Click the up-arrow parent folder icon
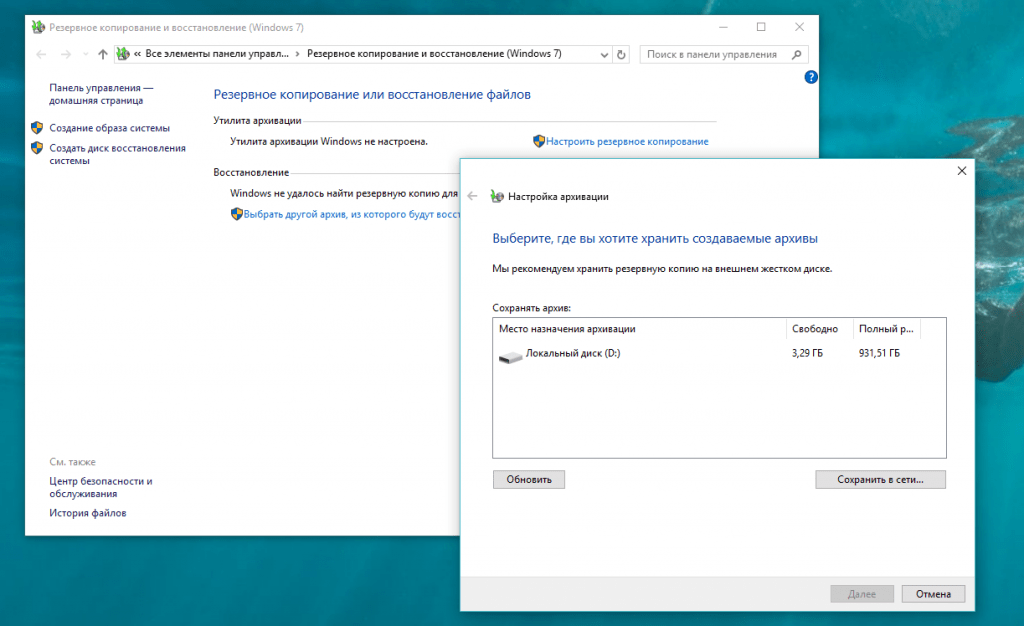 tap(103, 54)
